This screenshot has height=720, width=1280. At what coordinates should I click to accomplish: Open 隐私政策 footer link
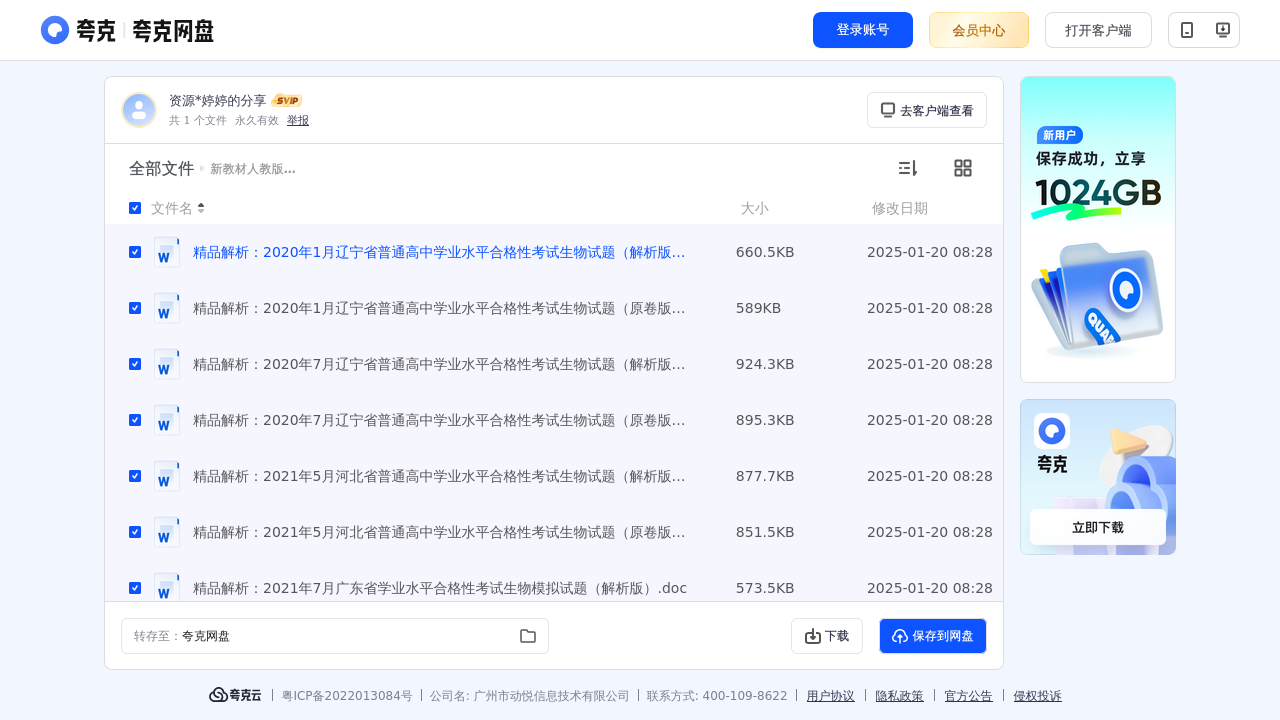[900, 696]
